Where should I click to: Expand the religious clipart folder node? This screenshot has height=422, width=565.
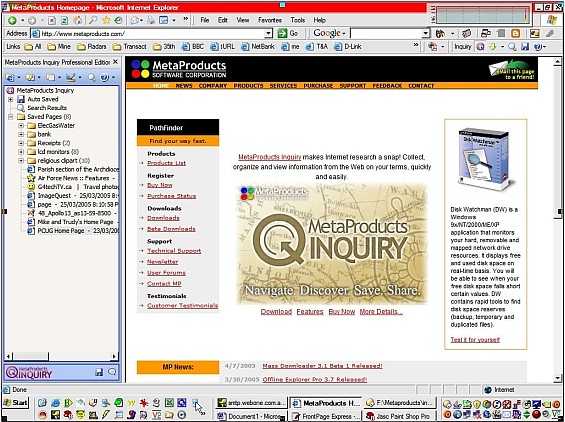click(x=21, y=160)
